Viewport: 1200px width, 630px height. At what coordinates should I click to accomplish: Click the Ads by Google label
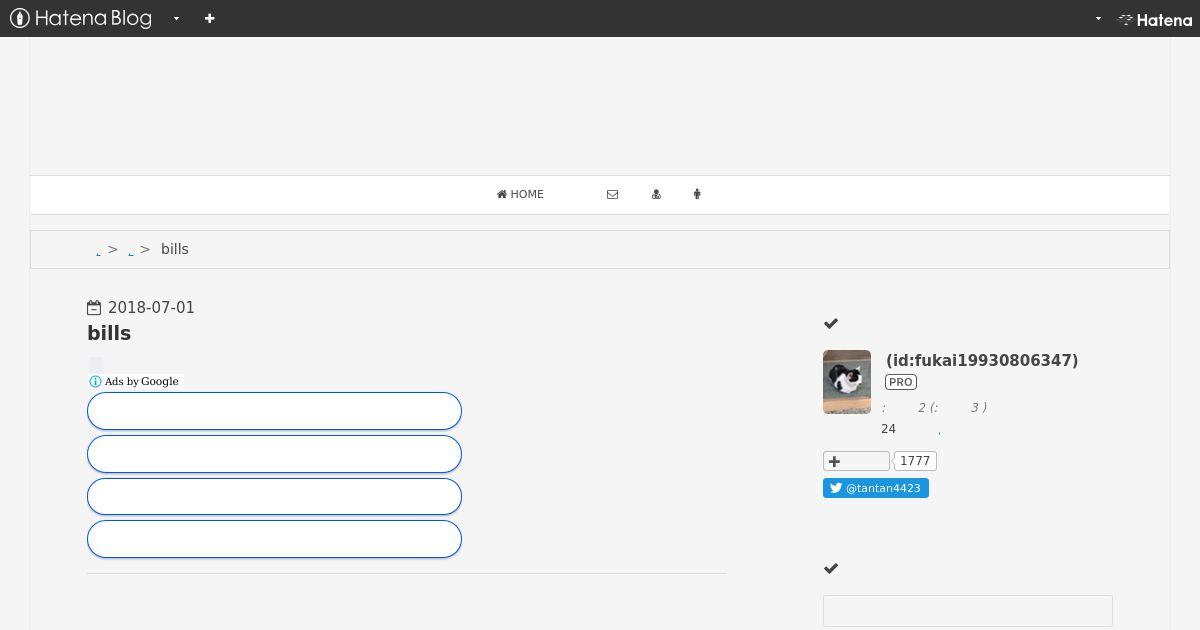click(x=142, y=381)
